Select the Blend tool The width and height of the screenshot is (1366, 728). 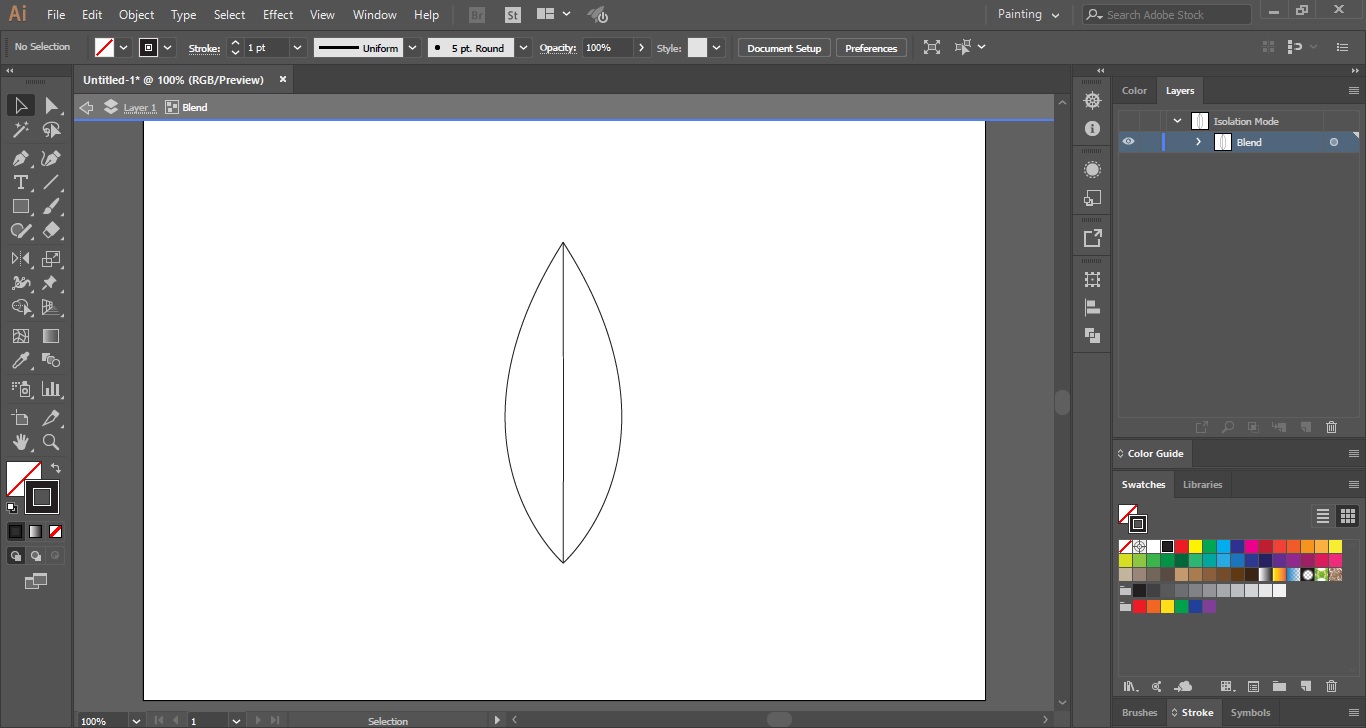(x=51, y=360)
